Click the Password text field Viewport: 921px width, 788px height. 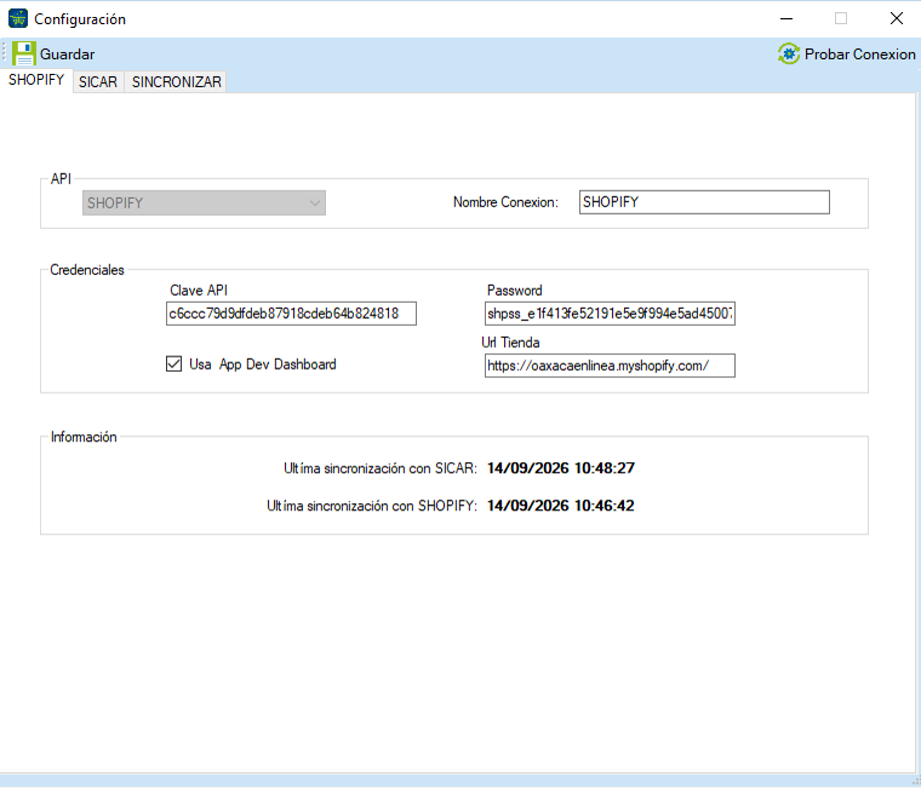[x=610, y=314]
